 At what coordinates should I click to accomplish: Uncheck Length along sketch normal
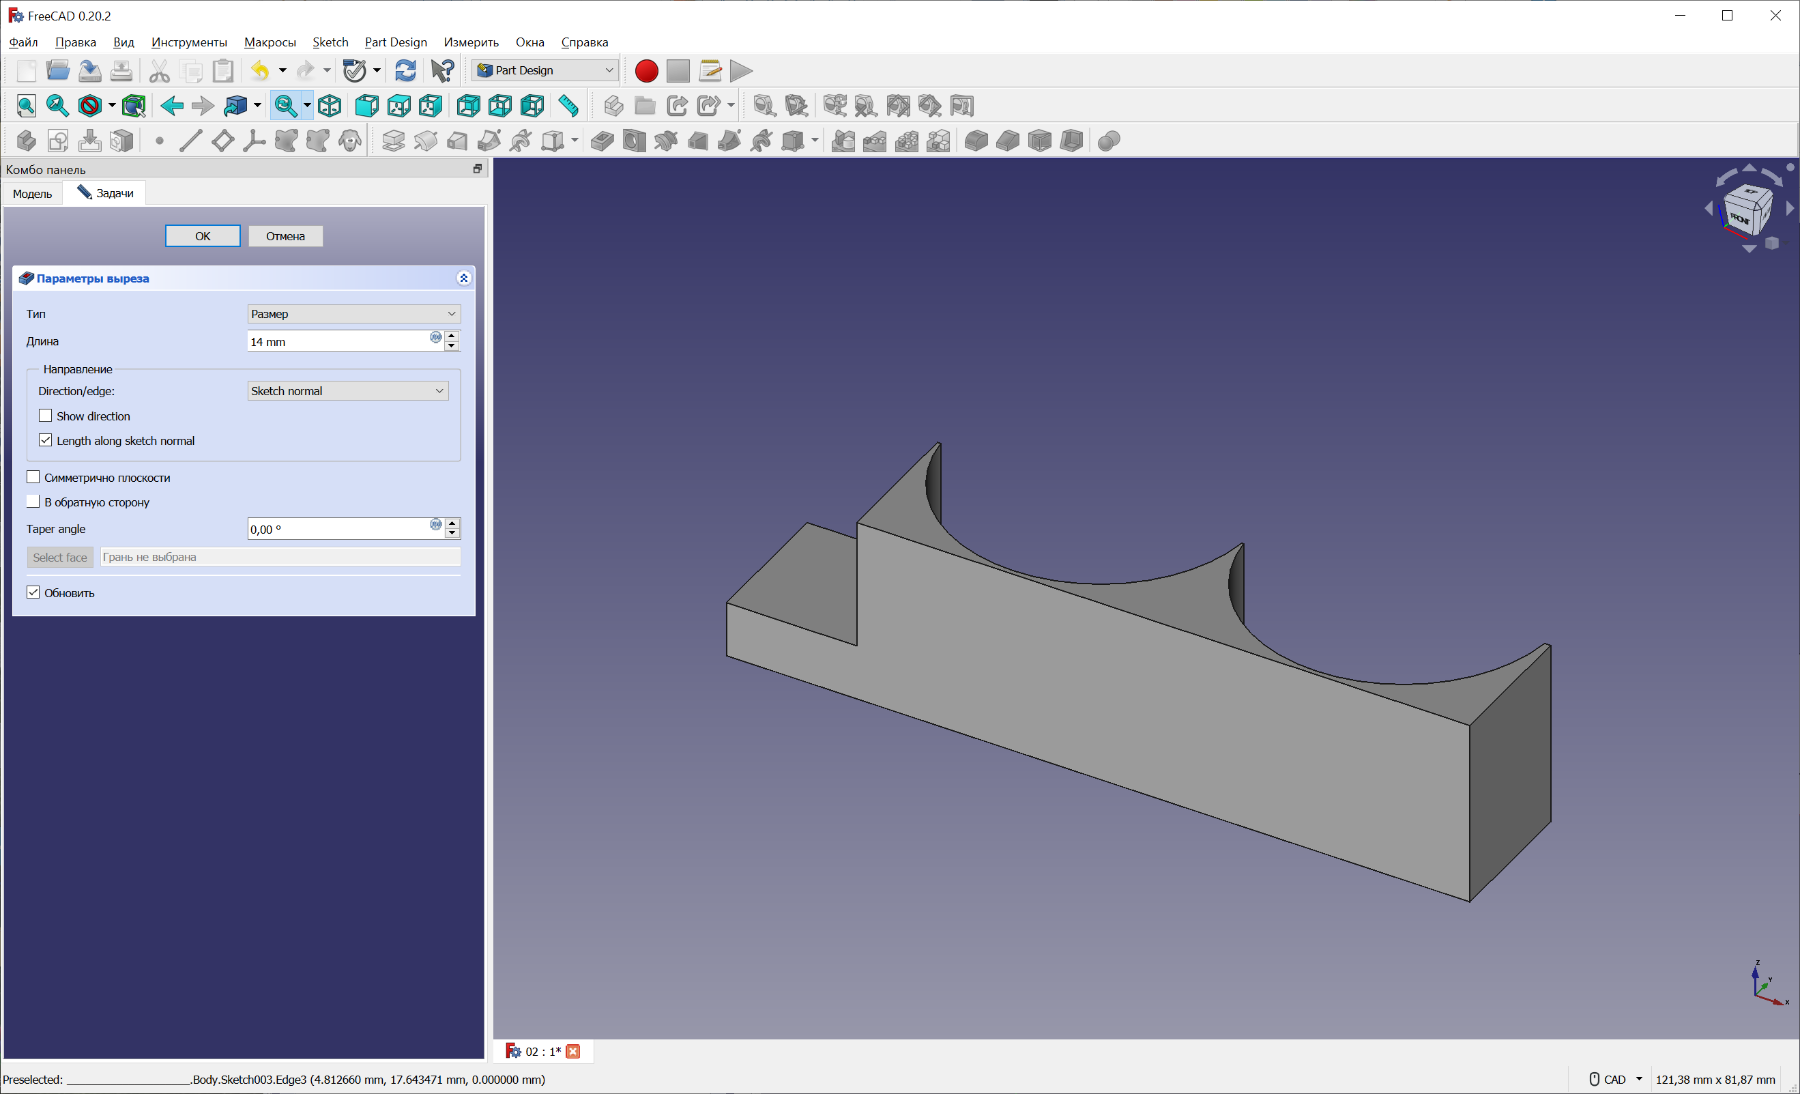(x=46, y=440)
